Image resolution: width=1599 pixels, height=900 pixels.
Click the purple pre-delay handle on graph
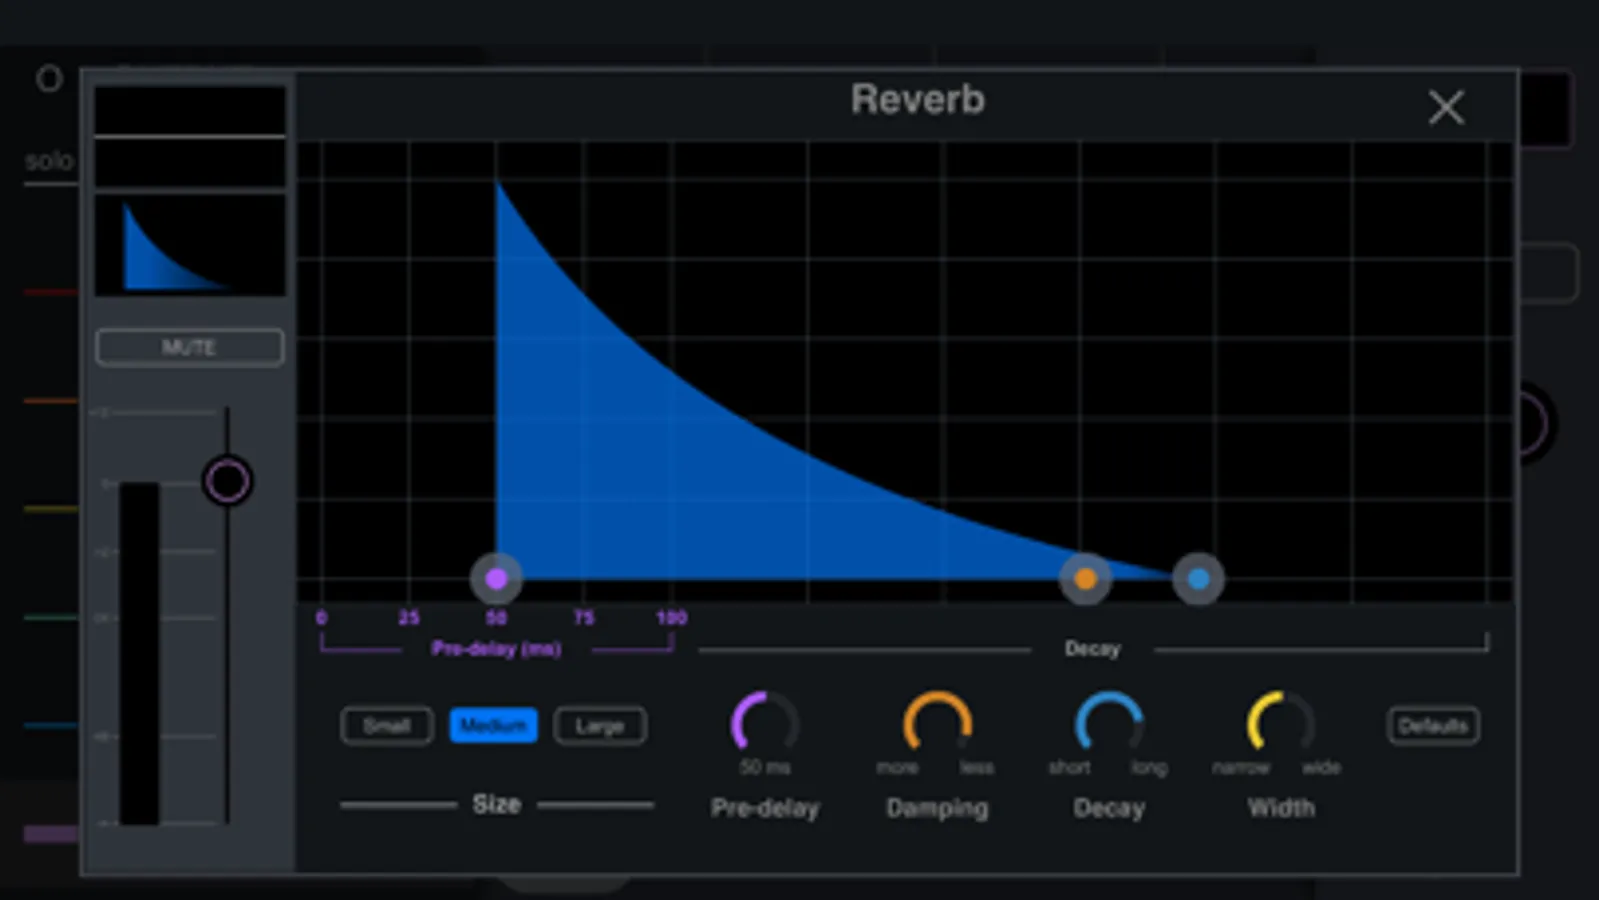pos(496,578)
